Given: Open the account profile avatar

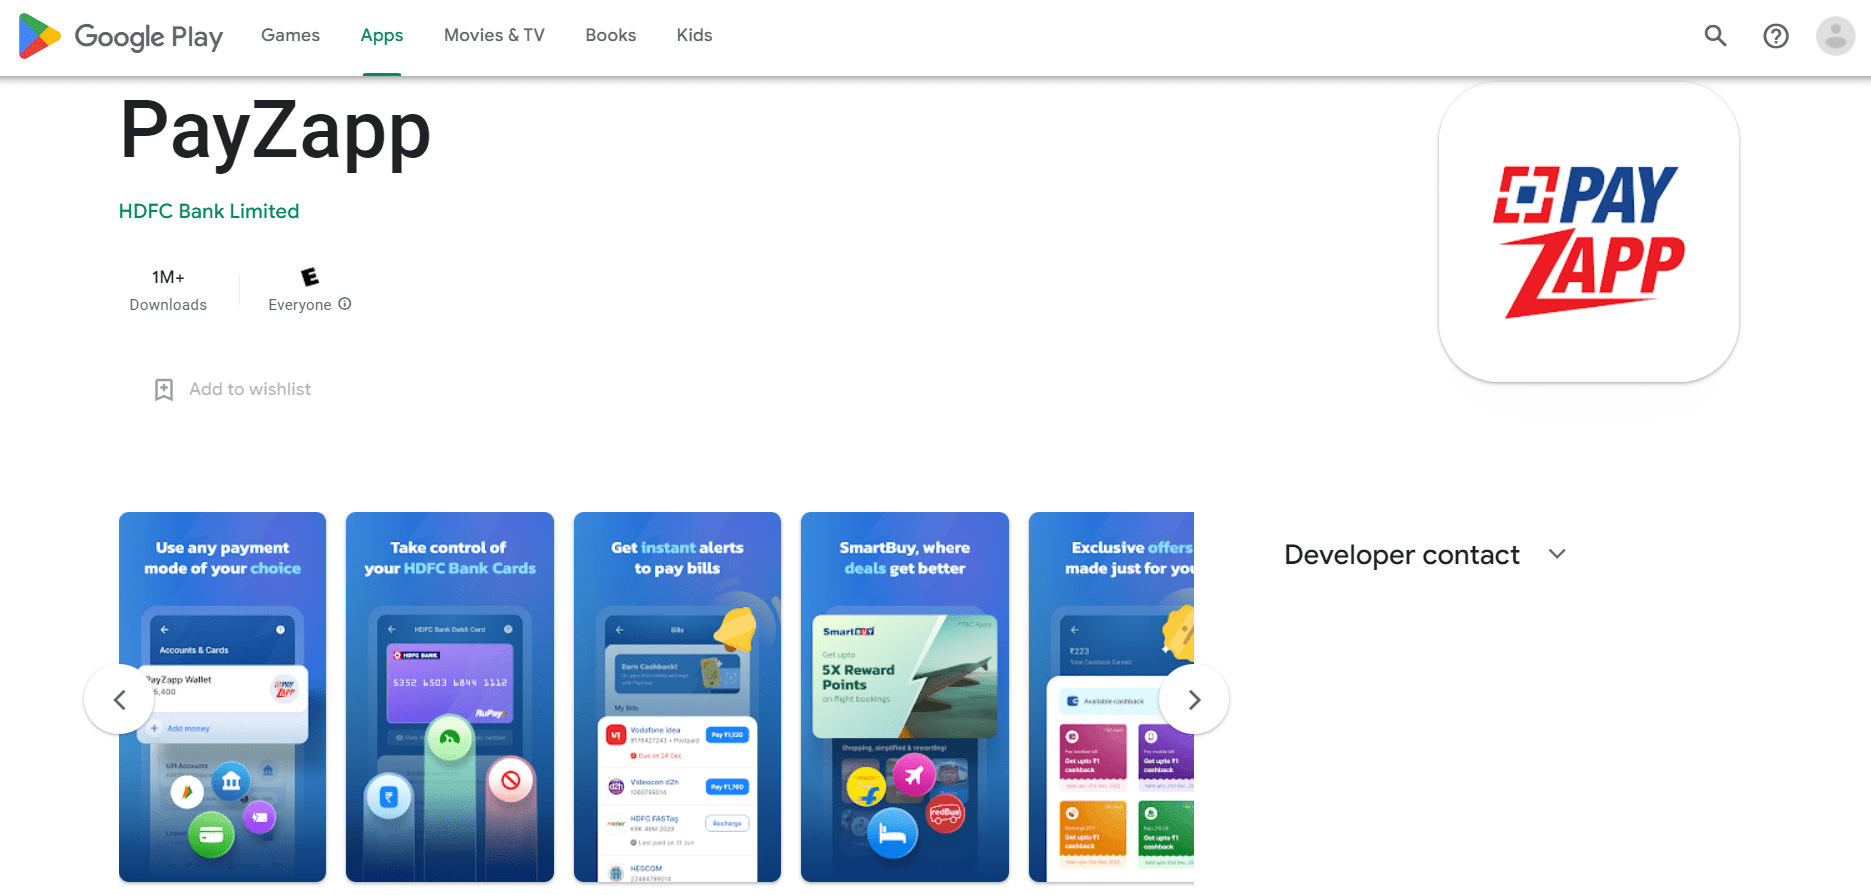Looking at the screenshot, I should (x=1835, y=36).
